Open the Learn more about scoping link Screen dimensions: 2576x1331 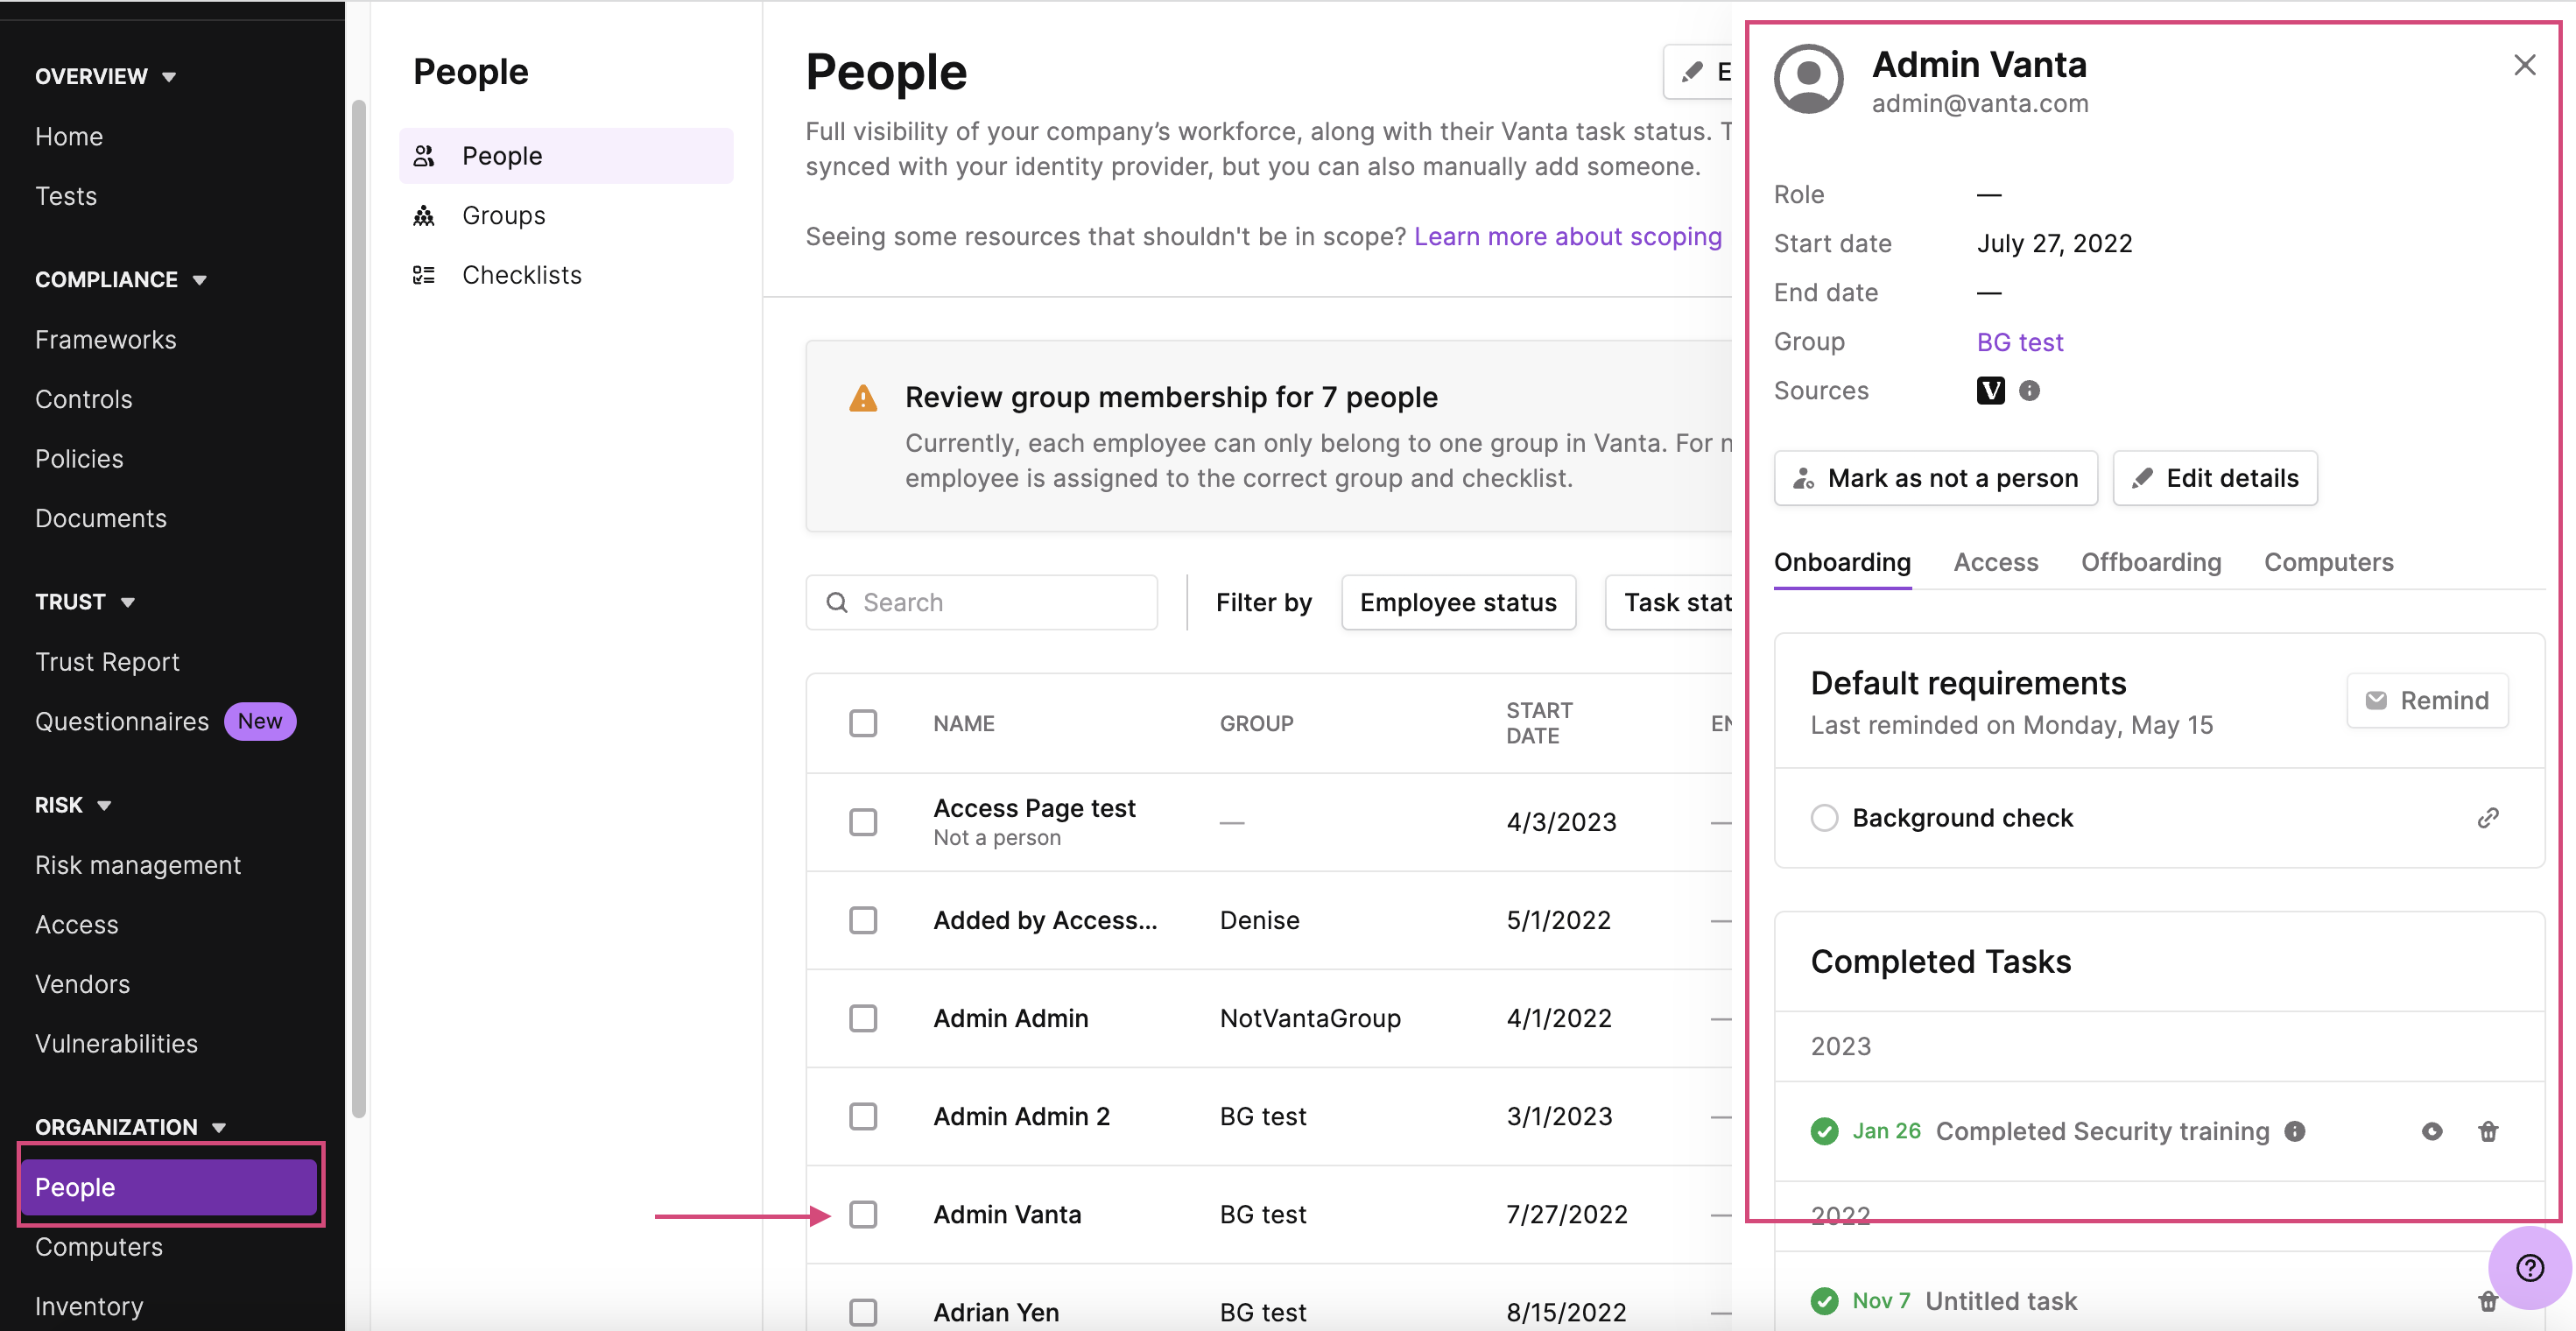(x=1567, y=237)
